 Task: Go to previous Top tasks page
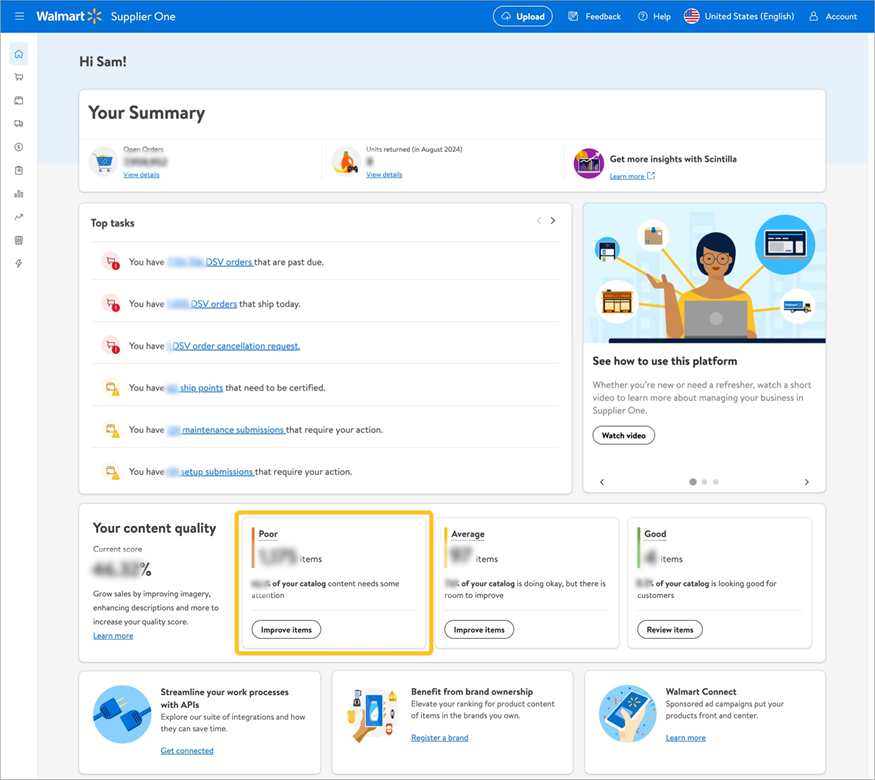pos(539,220)
